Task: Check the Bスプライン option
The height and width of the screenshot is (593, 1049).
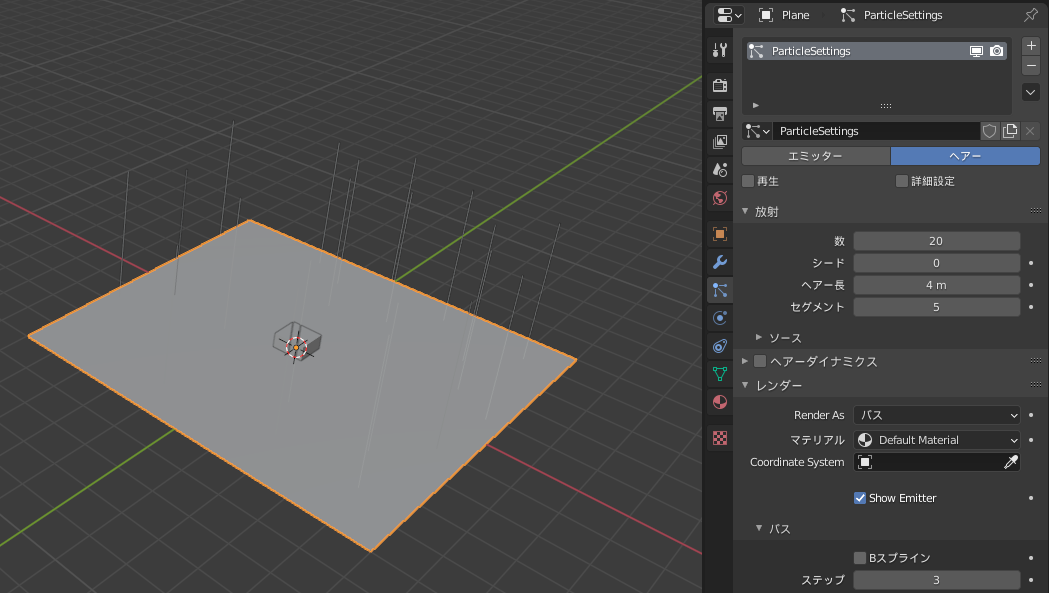Action: (860, 557)
